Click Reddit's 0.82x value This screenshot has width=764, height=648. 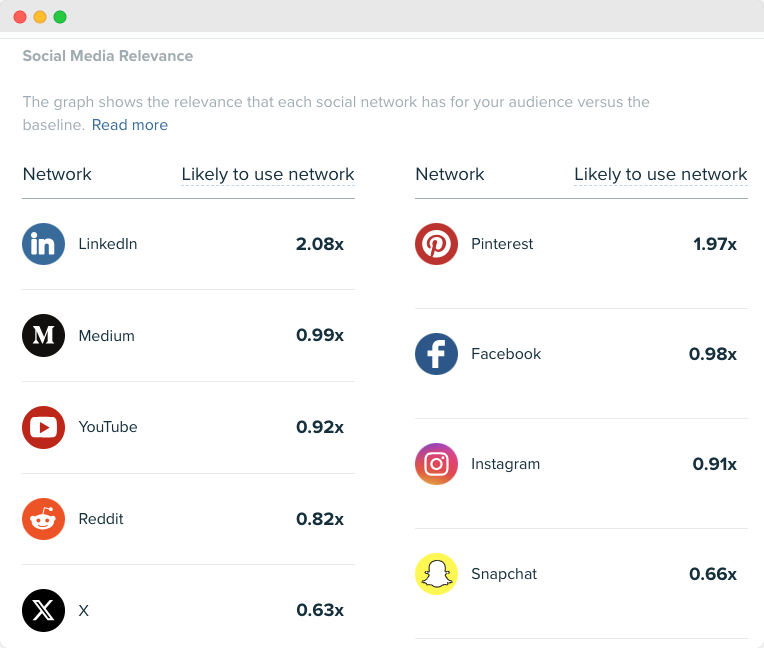pyautogui.click(x=320, y=519)
